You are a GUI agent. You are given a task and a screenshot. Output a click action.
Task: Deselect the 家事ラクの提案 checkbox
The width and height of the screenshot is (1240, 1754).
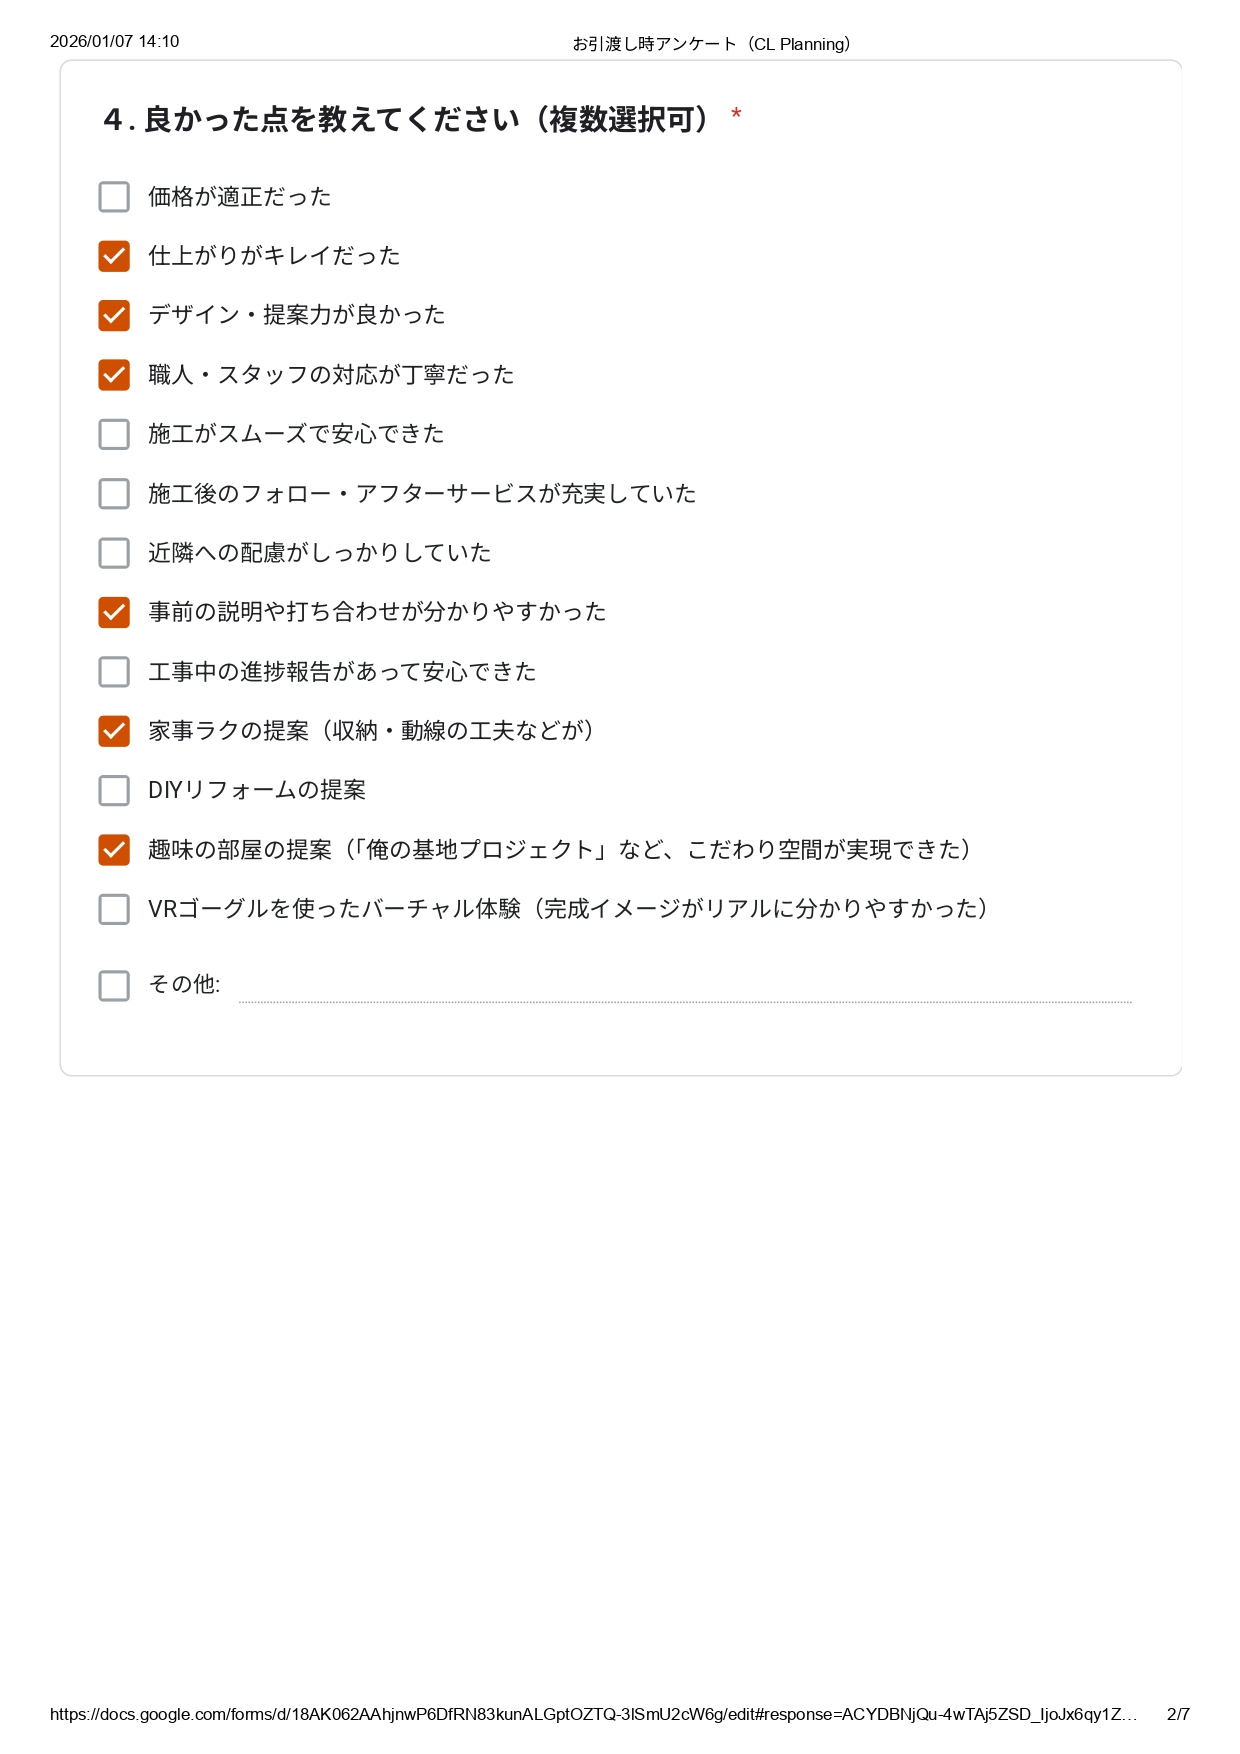click(x=114, y=731)
